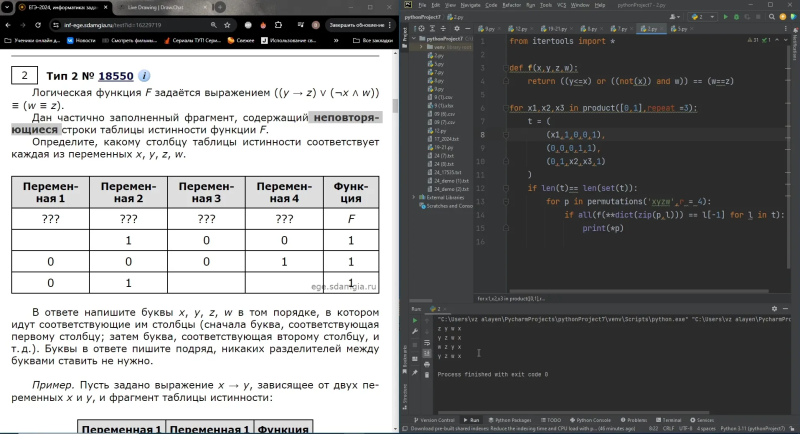
Task: Expand External Libraries in the project tree
Action: pos(414,197)
